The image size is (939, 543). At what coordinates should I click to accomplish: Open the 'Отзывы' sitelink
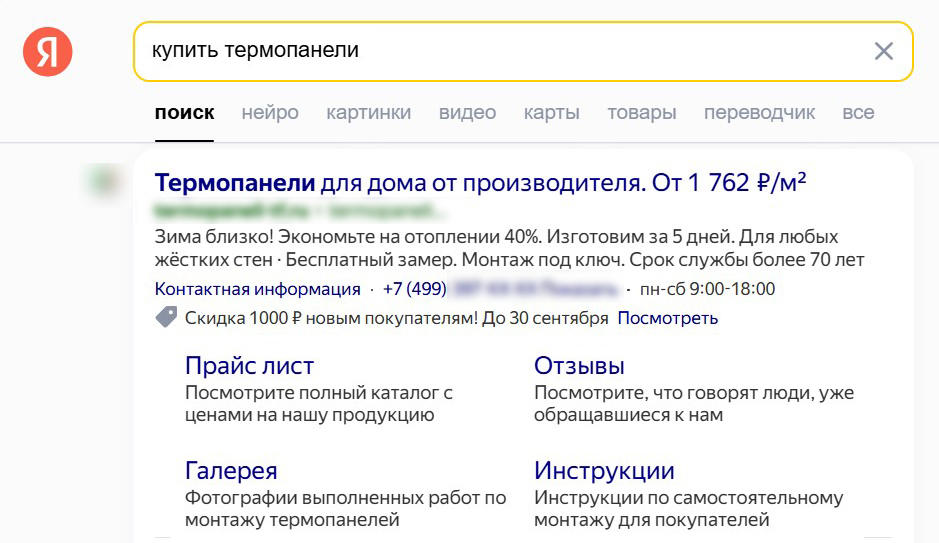click(579, 366)
